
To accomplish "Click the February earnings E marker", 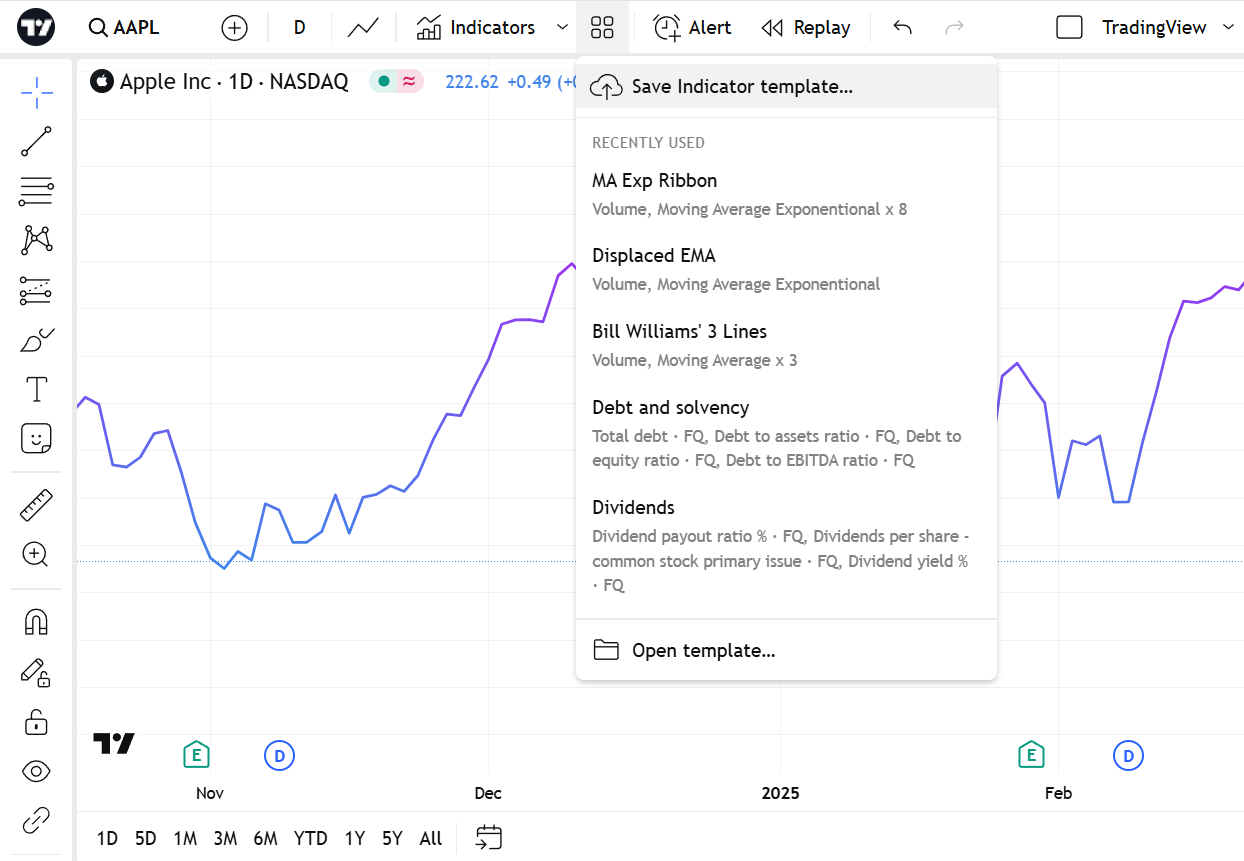I will click(1031, 755).
